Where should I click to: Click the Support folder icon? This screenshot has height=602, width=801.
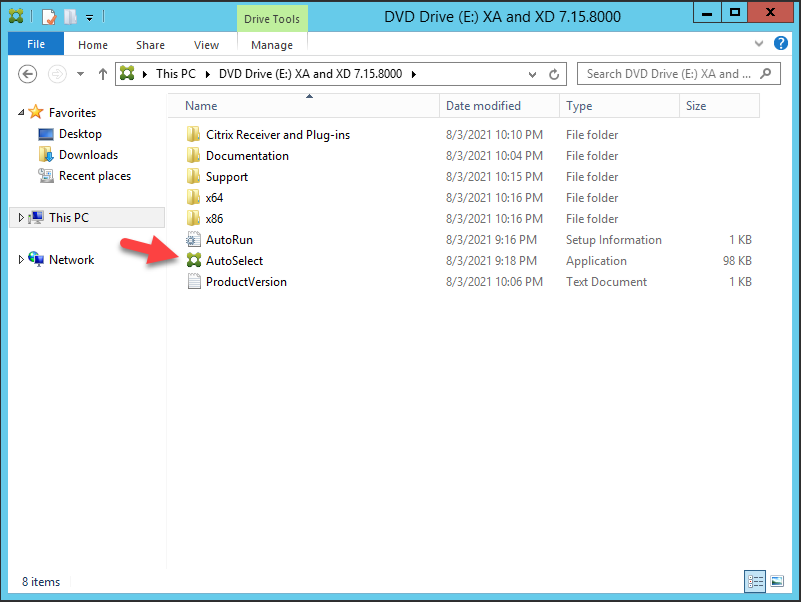point(193,176)
